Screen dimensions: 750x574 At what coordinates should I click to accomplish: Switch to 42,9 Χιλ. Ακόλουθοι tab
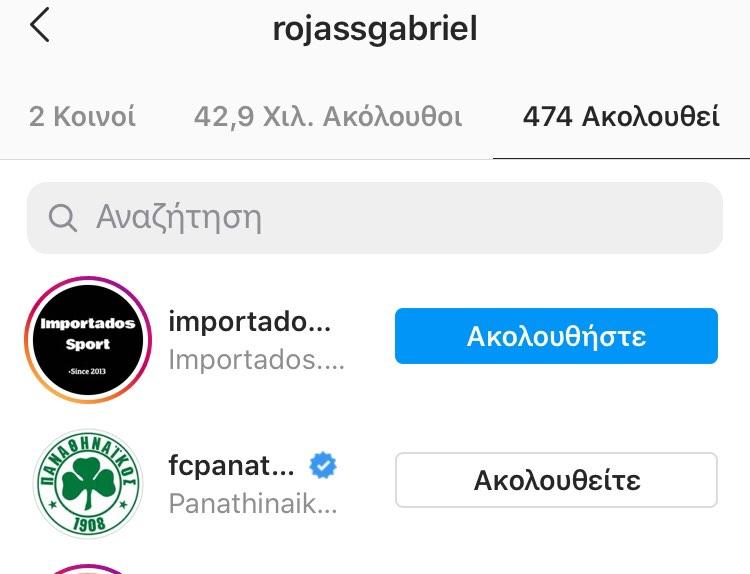328,117
